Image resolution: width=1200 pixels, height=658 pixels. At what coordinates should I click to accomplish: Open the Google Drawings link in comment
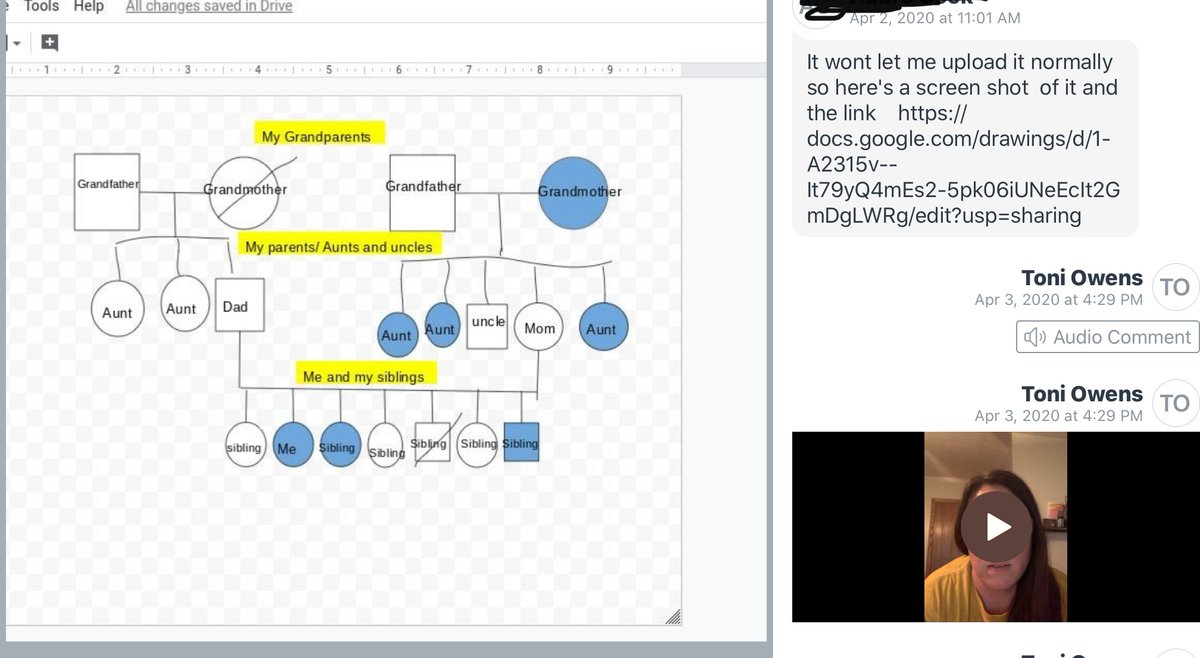963,164
